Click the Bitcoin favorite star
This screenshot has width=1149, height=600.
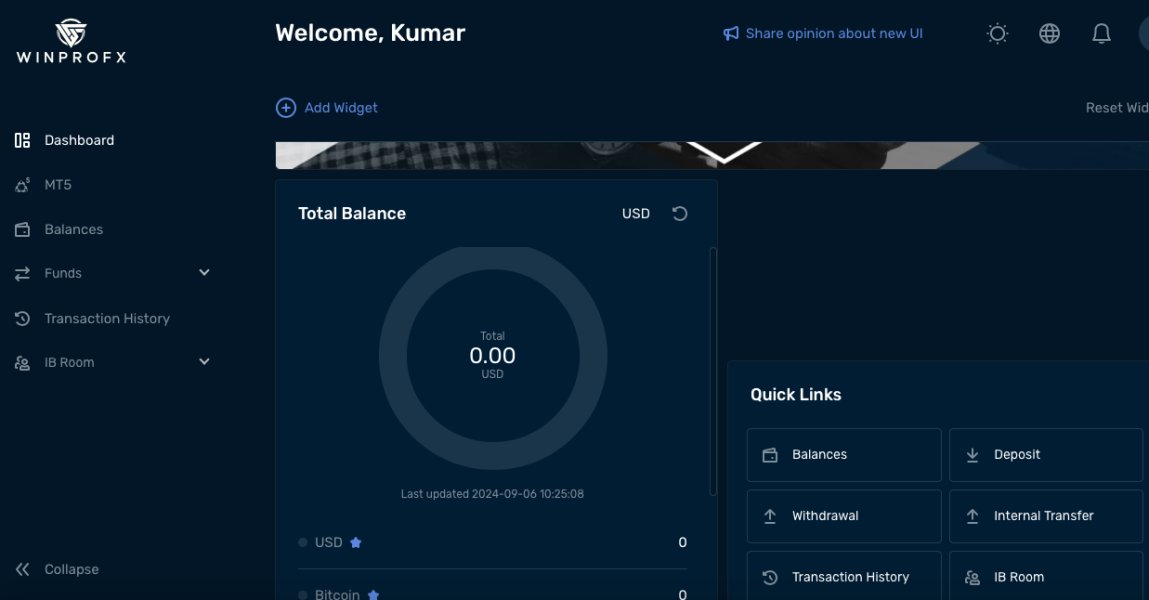coord(373,595)
